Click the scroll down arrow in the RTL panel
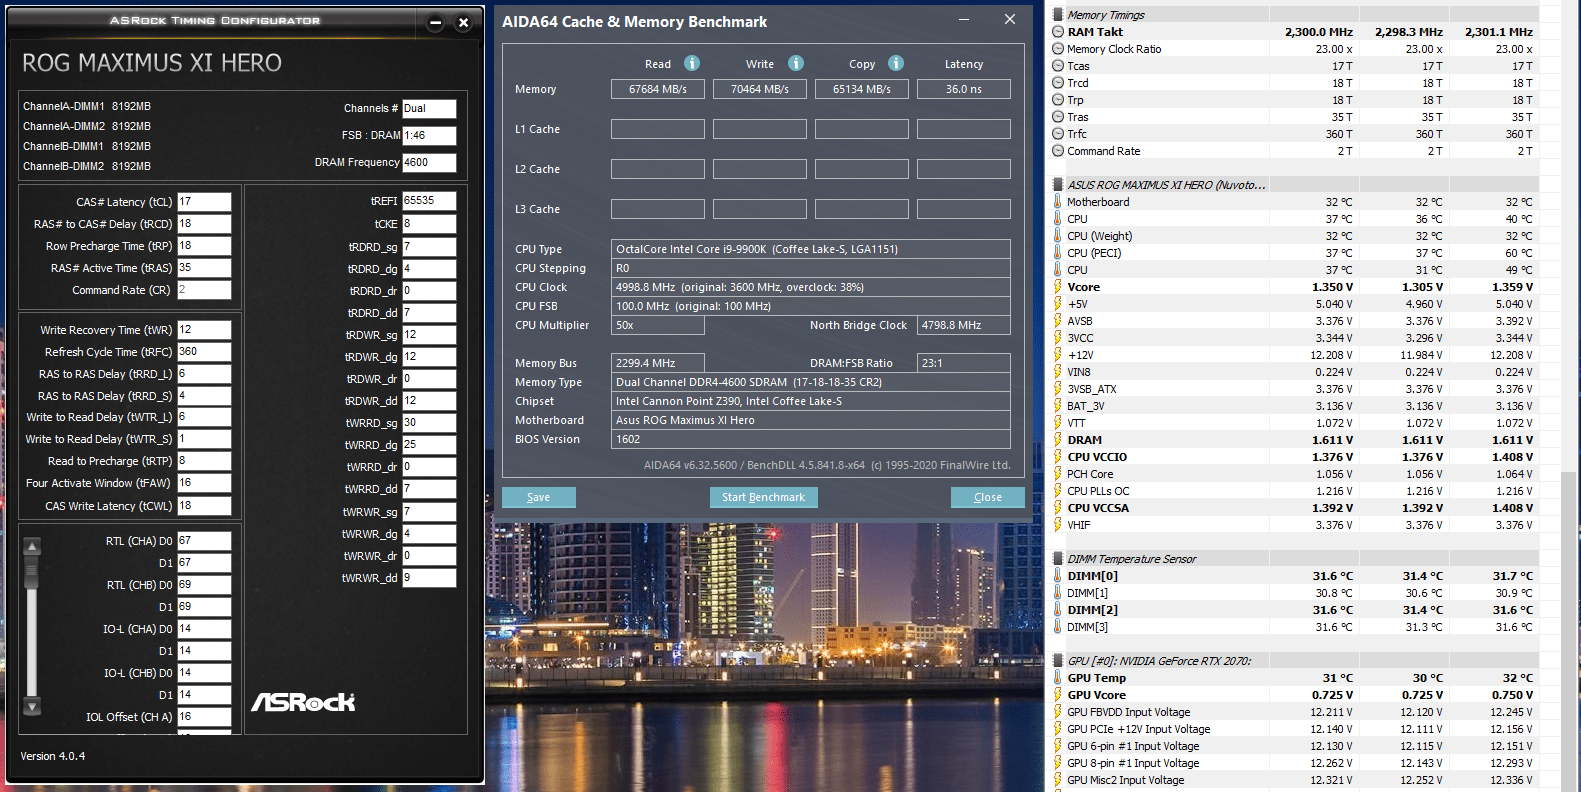 coord(32,706)
